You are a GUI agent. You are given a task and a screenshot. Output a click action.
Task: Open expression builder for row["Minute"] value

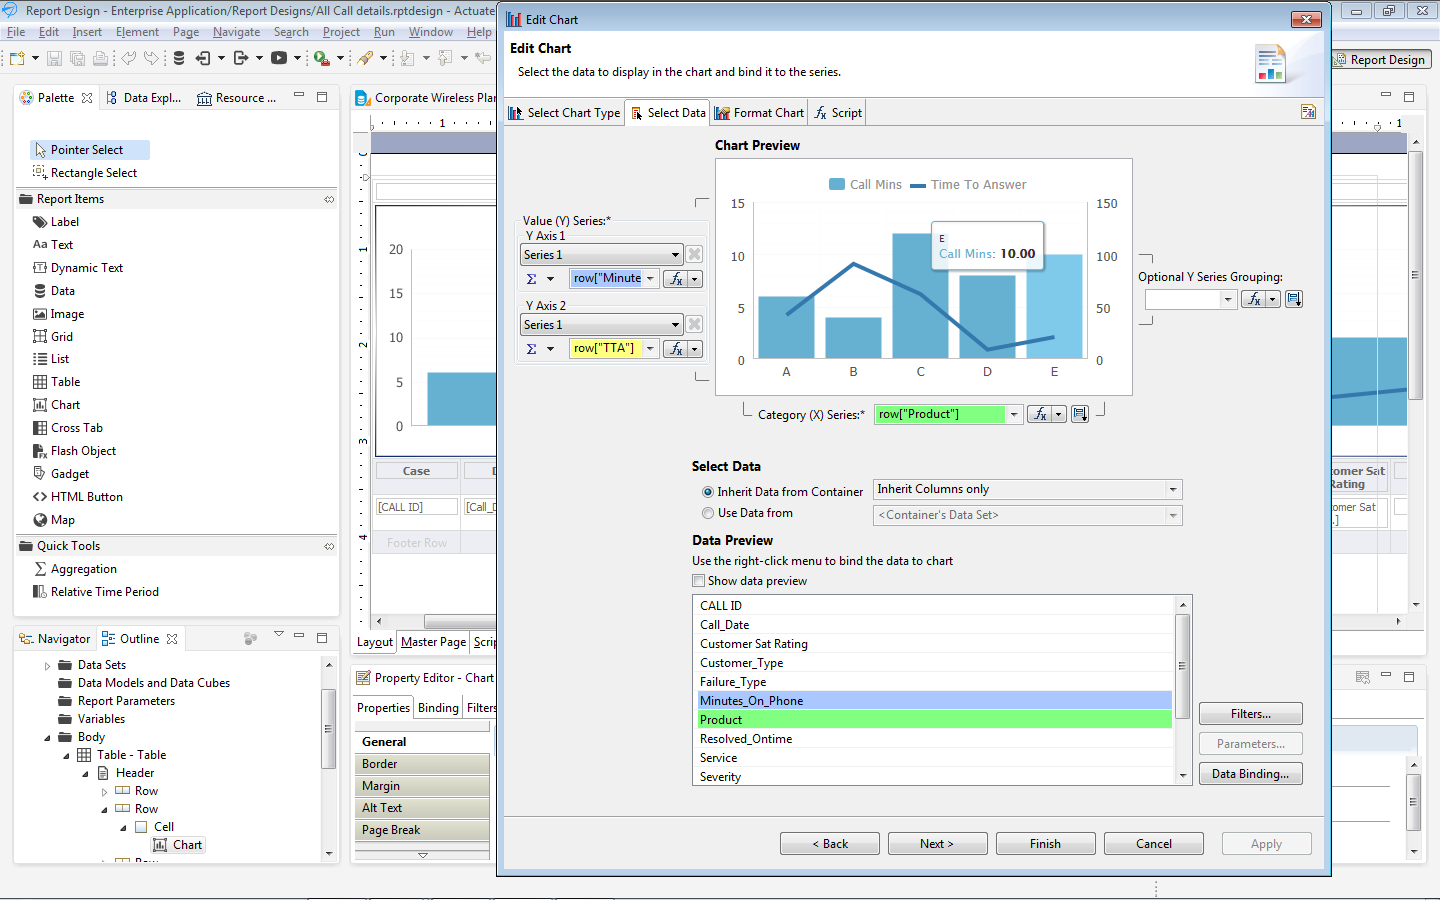[677, 279]
